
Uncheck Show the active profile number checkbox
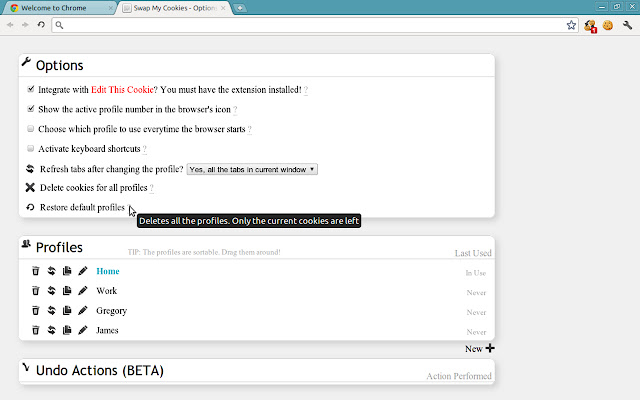pyautogui.click(x=31, y=109)
